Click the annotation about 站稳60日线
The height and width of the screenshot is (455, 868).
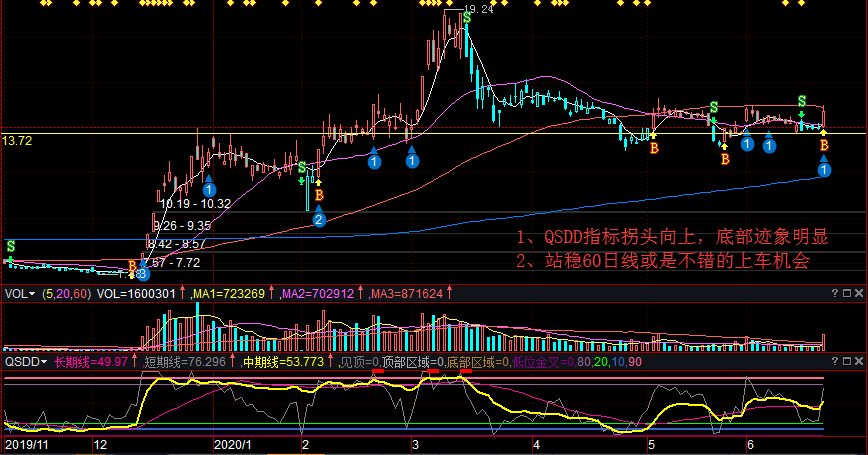click(662, 261)
